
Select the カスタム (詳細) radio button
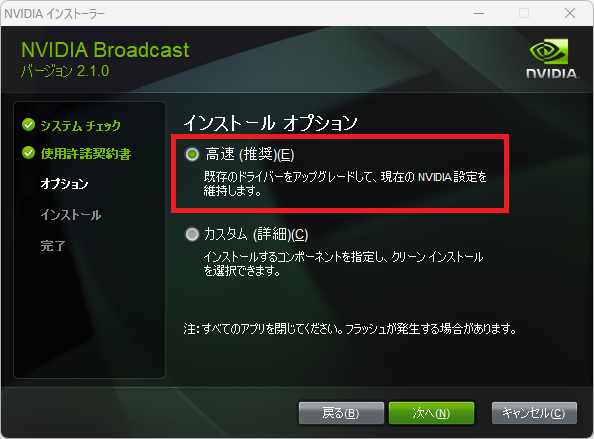pos(192,234)
